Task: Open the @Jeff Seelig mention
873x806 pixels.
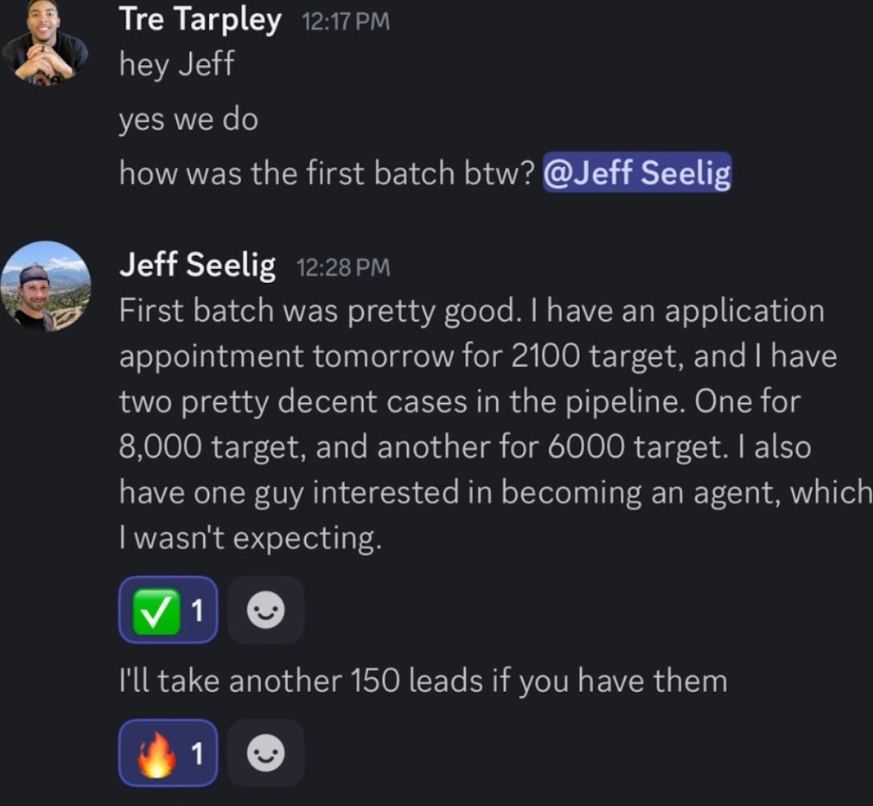Action: [x=637, y=173]
